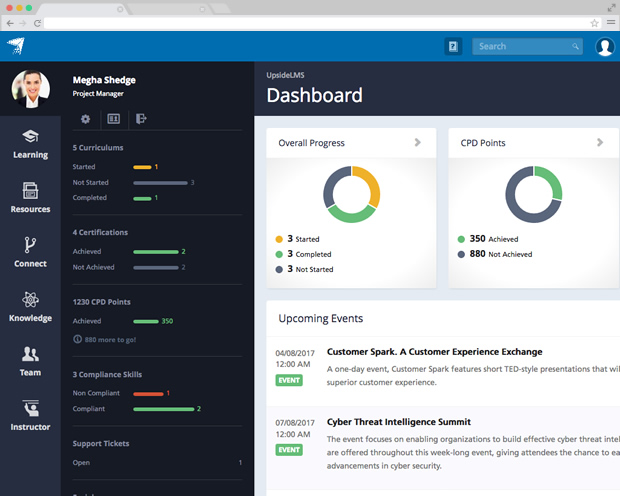Click the logout icon under profile
Image resolution: width=620 pixels, height=496 pixels.
(141, 119)
